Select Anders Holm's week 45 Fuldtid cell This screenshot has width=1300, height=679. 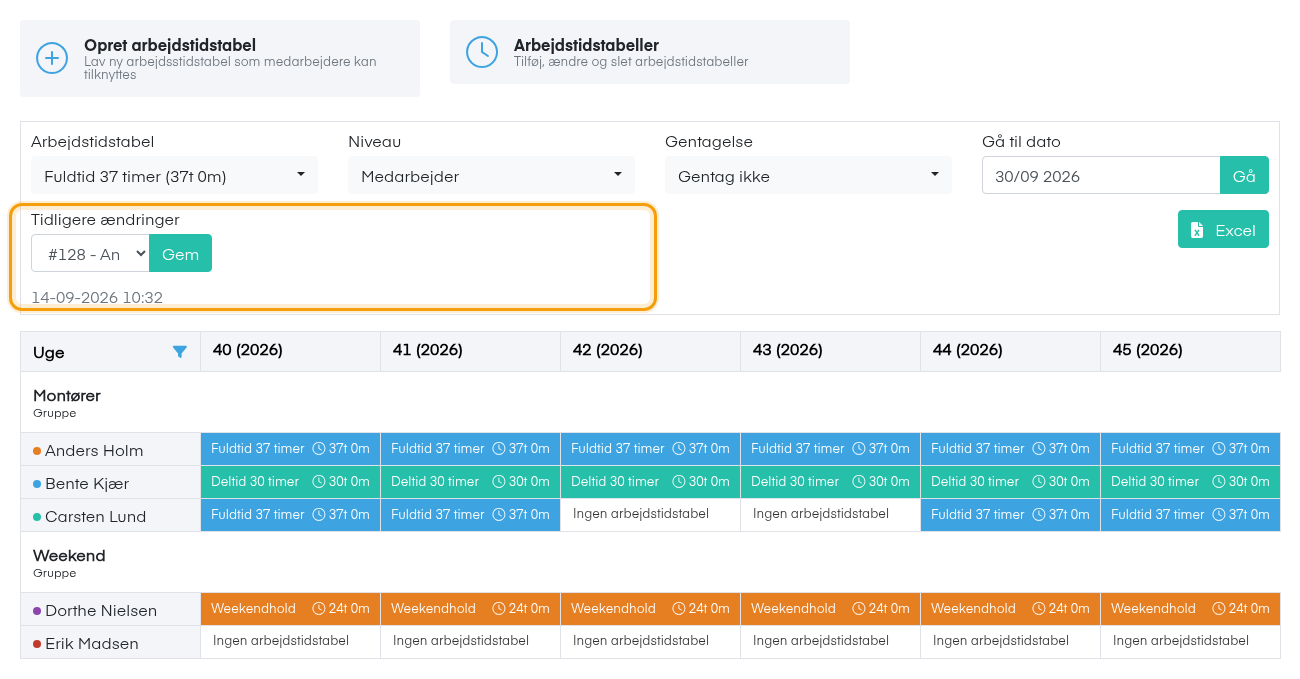coord(1191,449)
